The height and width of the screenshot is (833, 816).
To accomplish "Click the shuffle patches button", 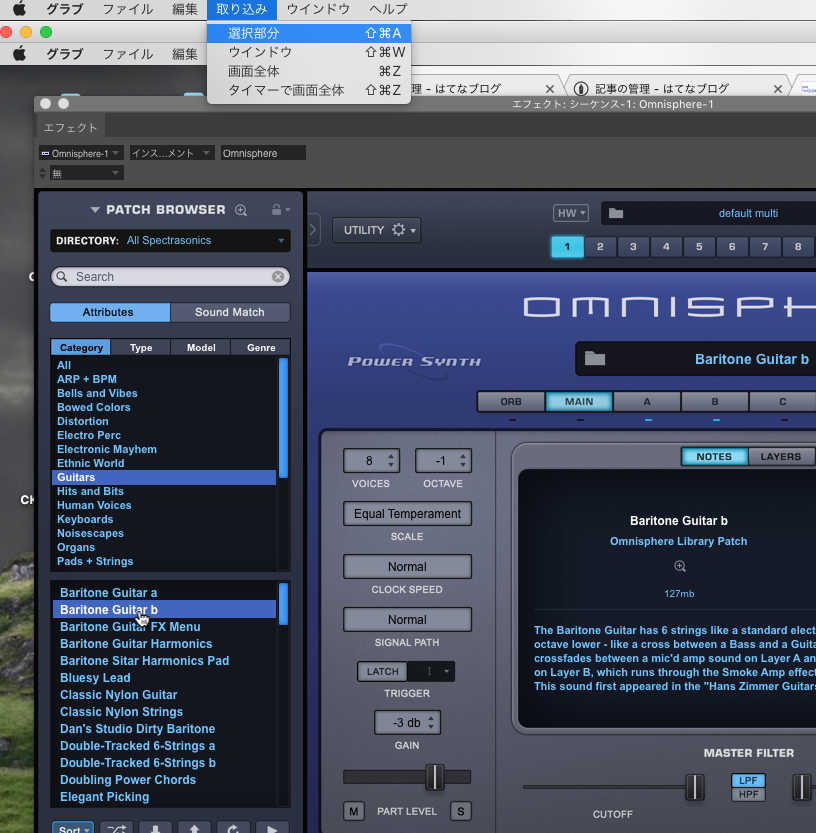I will [117, 828].
